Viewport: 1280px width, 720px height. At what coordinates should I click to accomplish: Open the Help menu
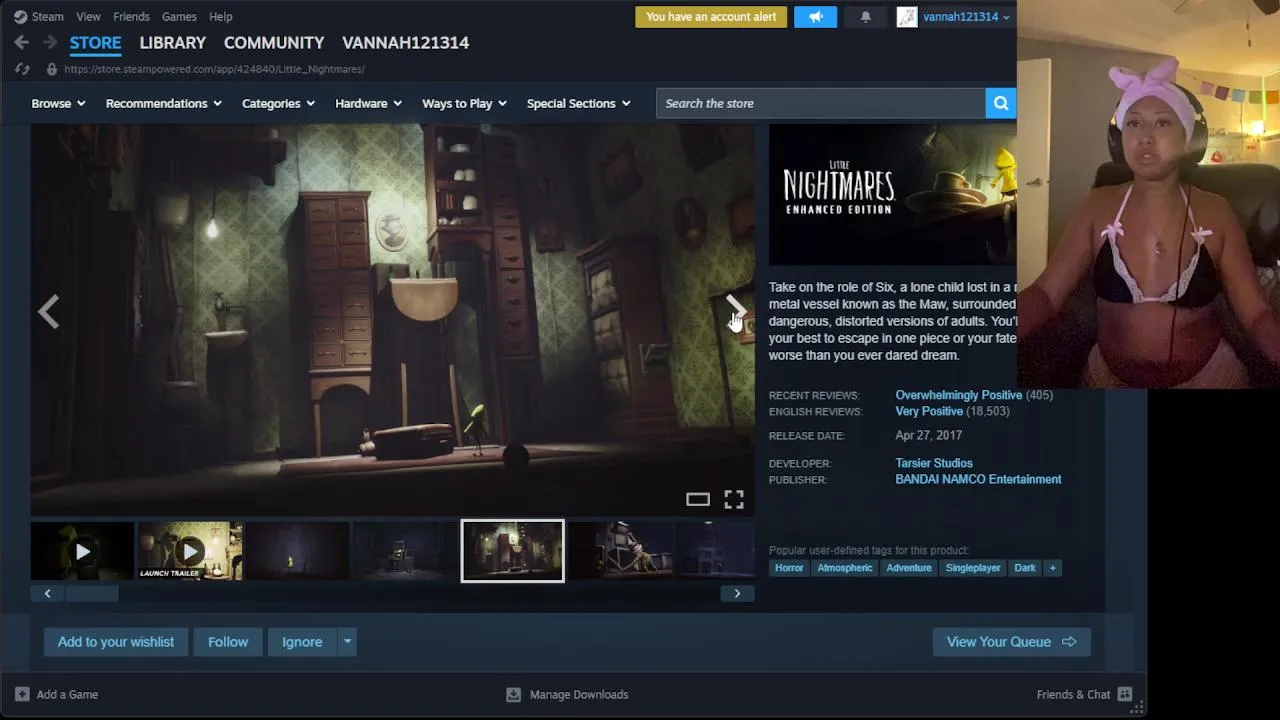220,16
